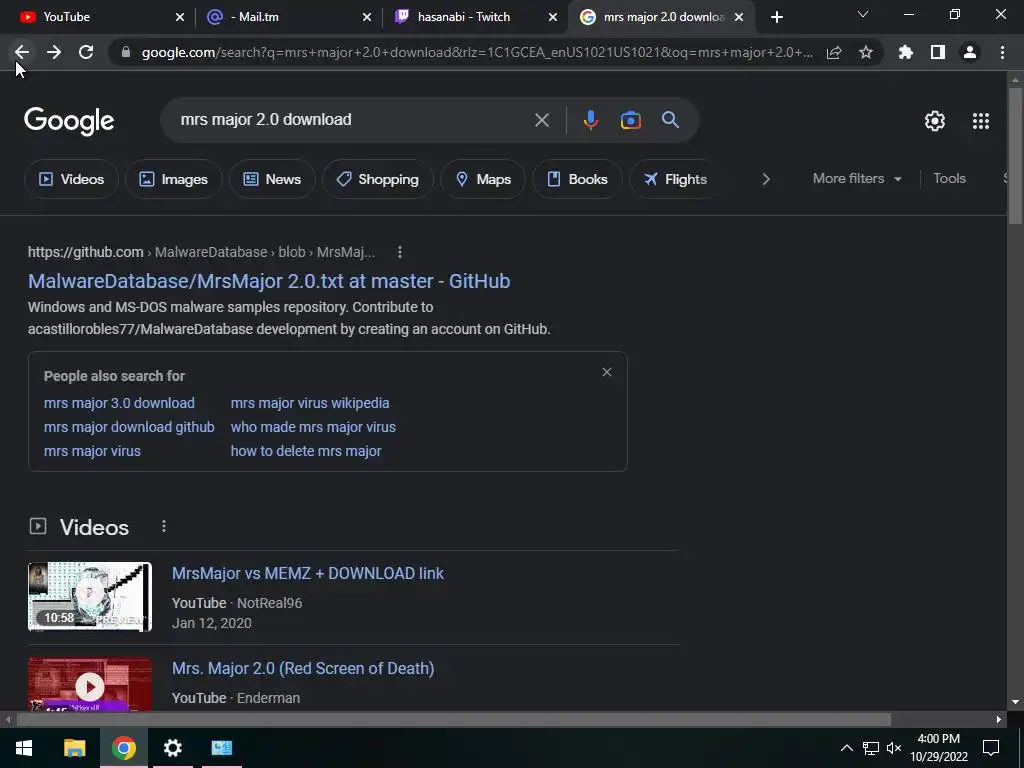Filter results by Books

pos(577,179)
